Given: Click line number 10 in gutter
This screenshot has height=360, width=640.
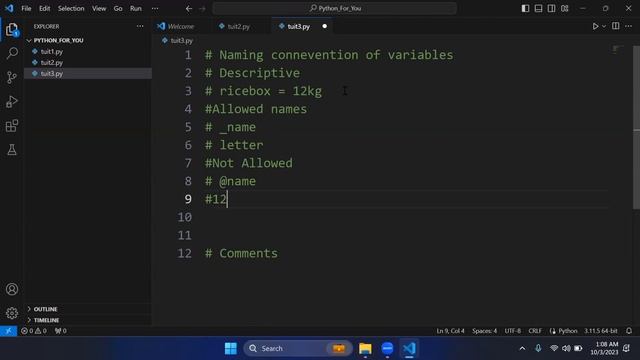Looking at the screenshot, I should coord(184,217).
